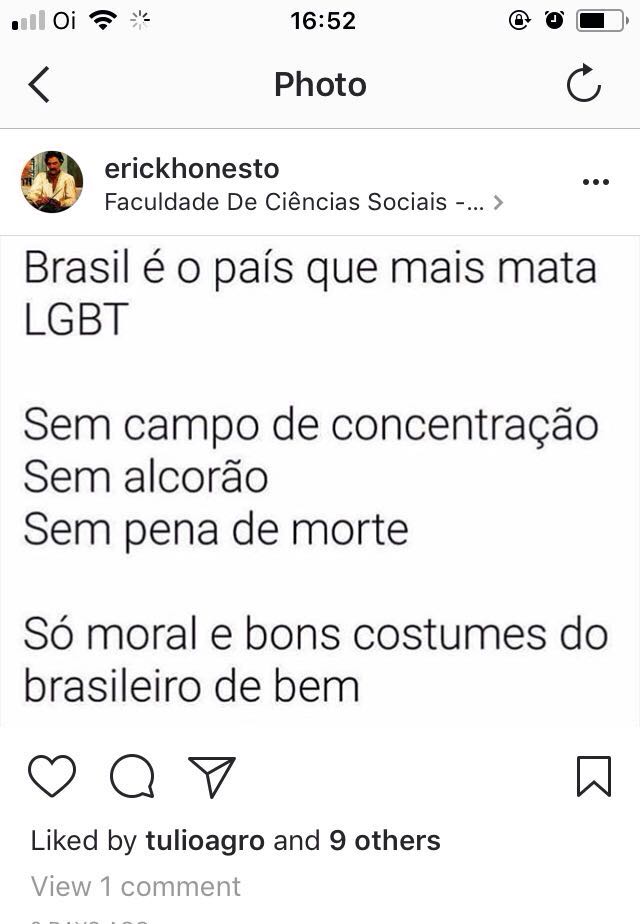
Task: Open comments via the speech bubble icon
Action: pyautogui.click(x=133, y=776)
